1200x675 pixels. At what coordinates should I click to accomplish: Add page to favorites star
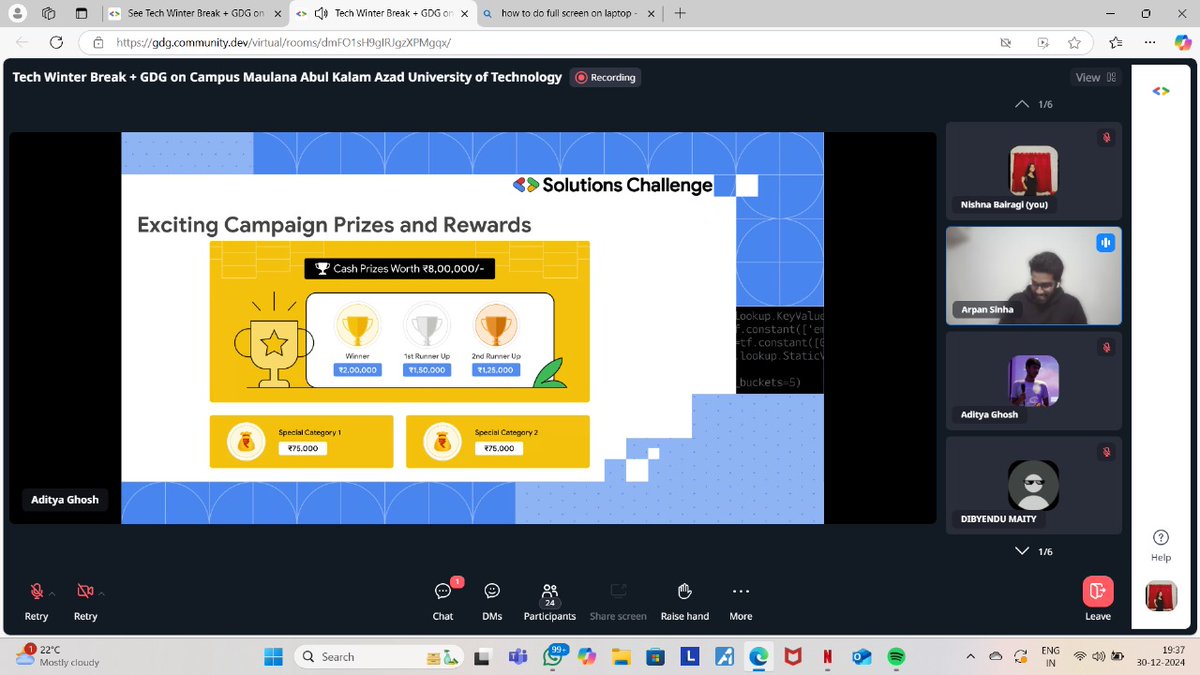point(1074,43)
